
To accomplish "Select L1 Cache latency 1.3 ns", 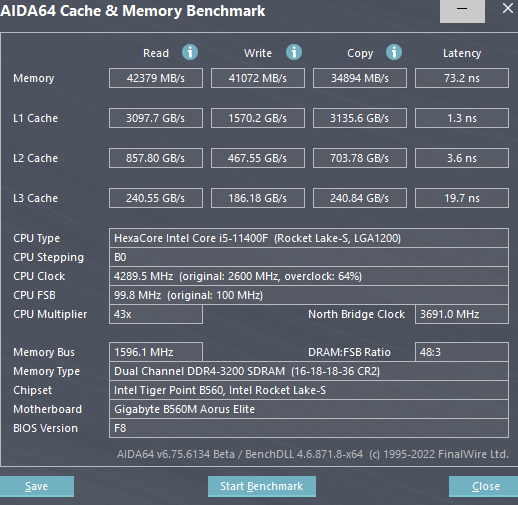I will coord(462,118).
